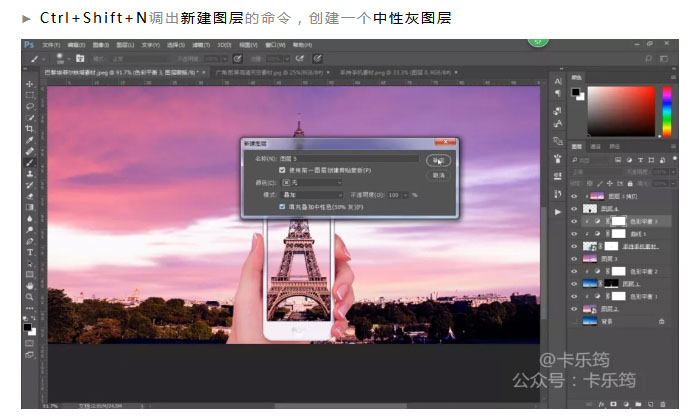The image size is (700, 418).
Task: Open the brush preset picker dropdown arrow
Action: point(69,59)
